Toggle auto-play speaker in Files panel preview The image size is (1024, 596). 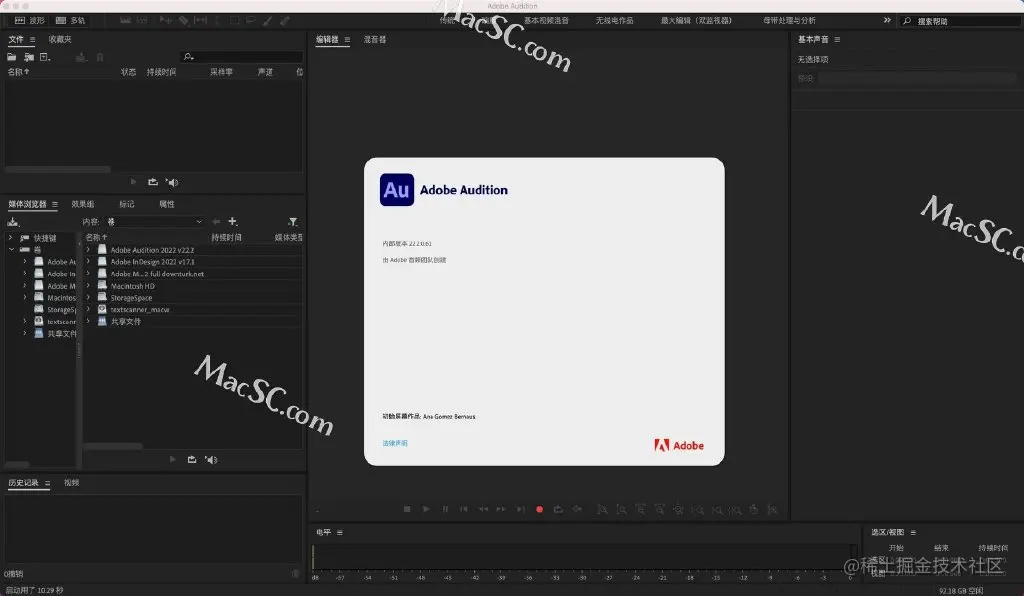click(172, 182)
